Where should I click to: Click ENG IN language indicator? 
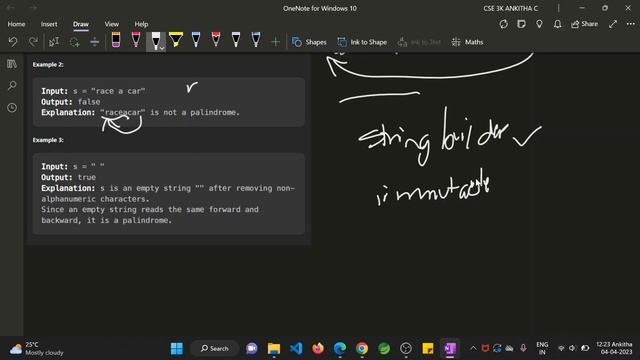click(x=542, y=349)
